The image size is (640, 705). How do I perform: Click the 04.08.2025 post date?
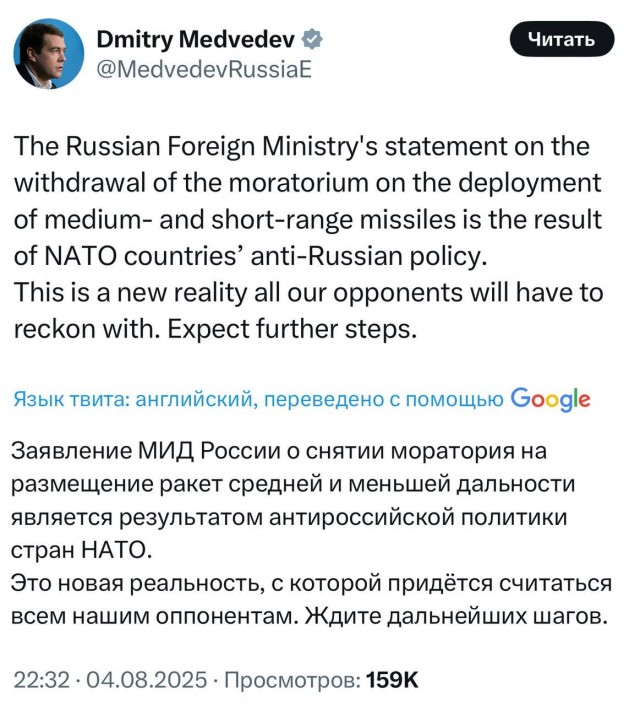[x=146, y=679]
